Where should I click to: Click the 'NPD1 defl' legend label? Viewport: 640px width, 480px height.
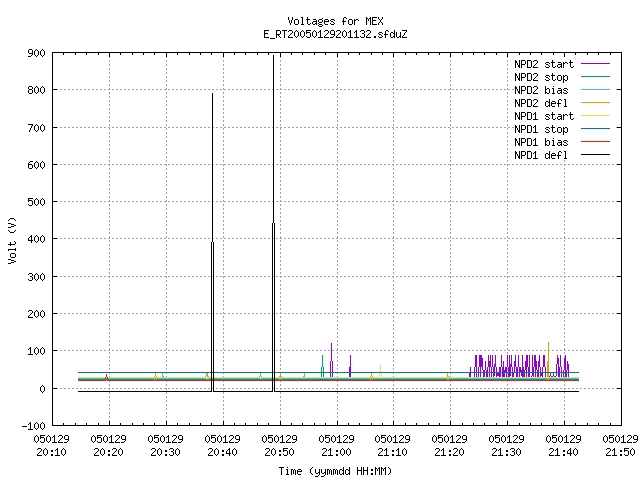pyautogui.click(x=541, y=156)
